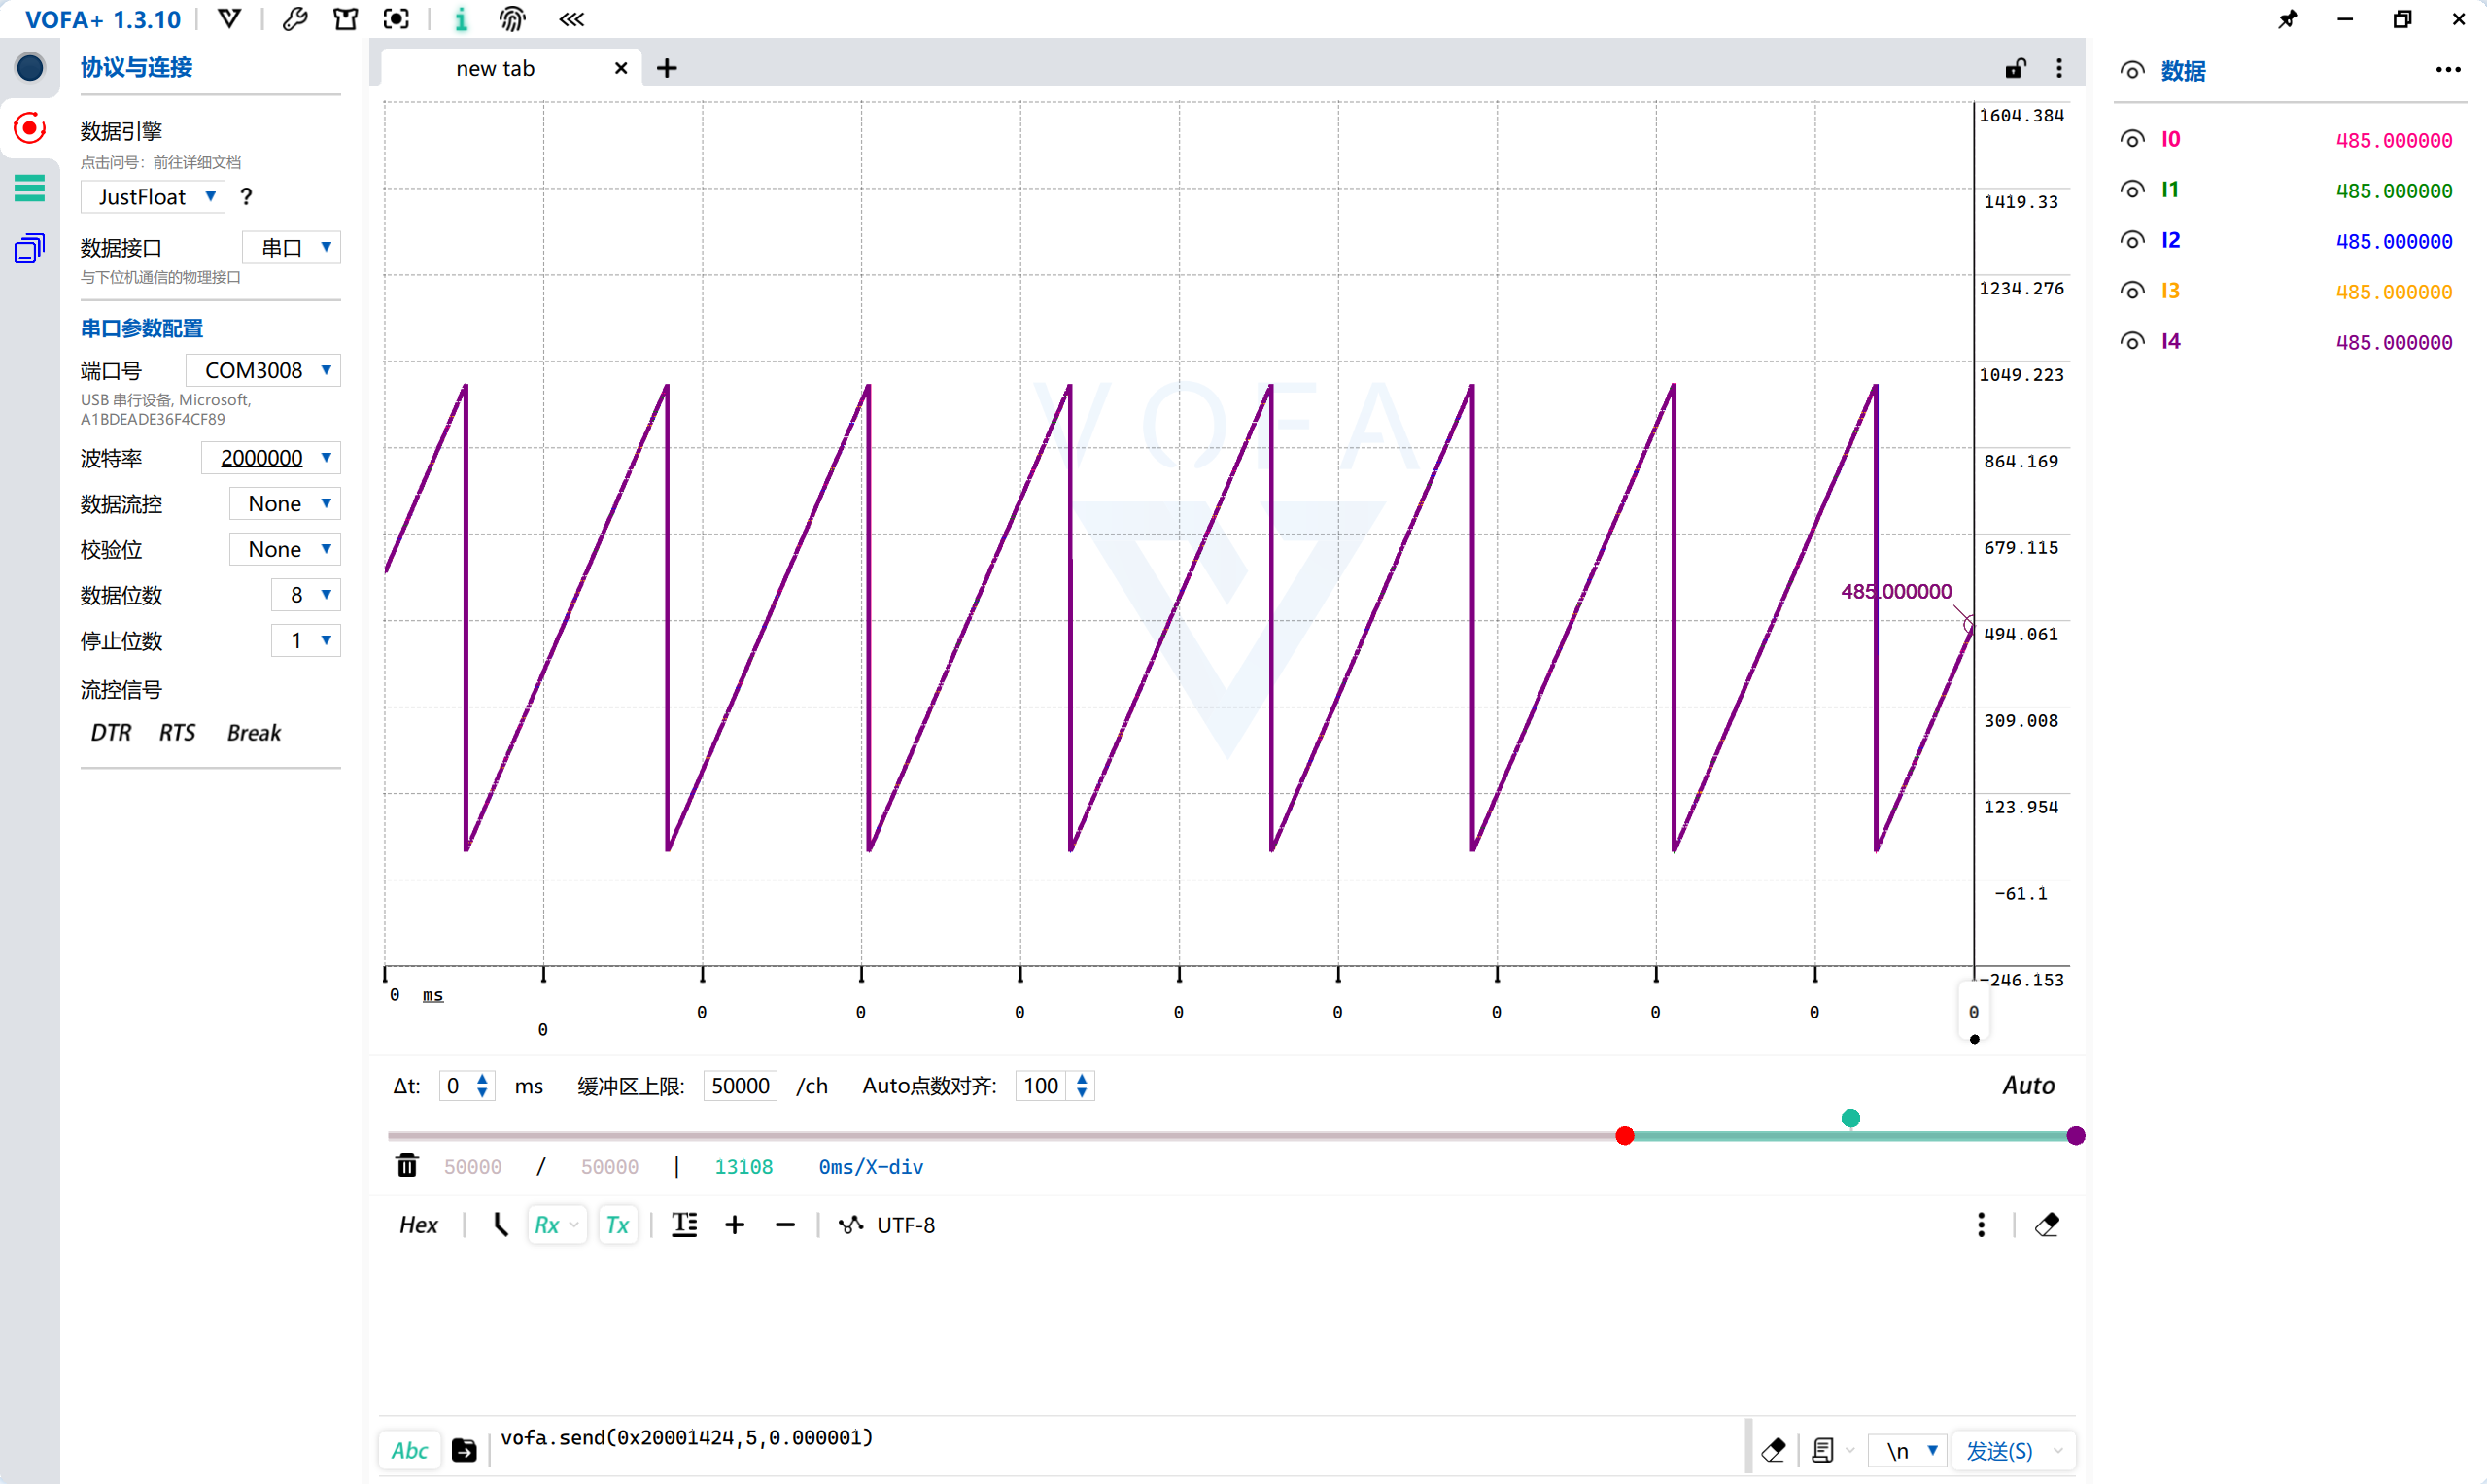Viewport: 2487px width, 1484px height.
Task: Open the green info icon
Action: (x=460, y=19)
